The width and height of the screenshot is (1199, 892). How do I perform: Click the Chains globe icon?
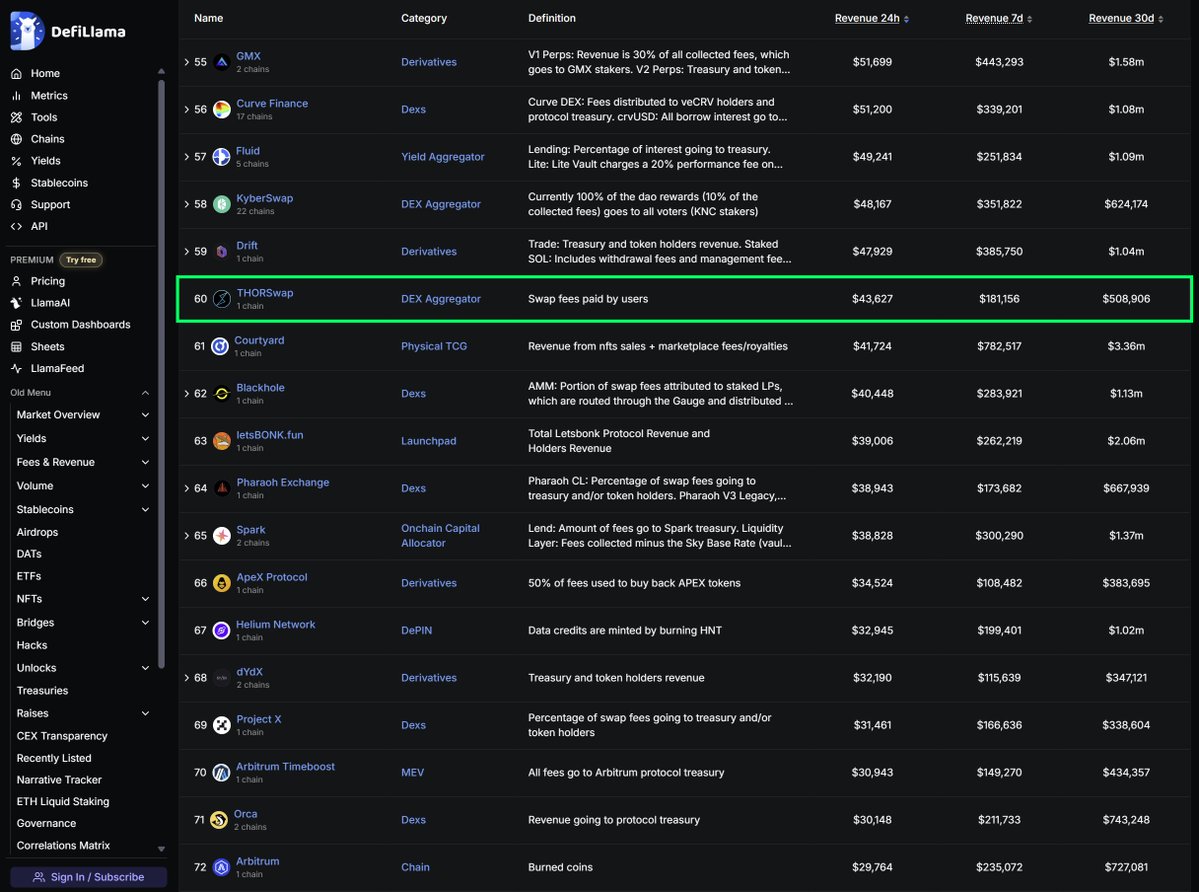tap(16, 139)
